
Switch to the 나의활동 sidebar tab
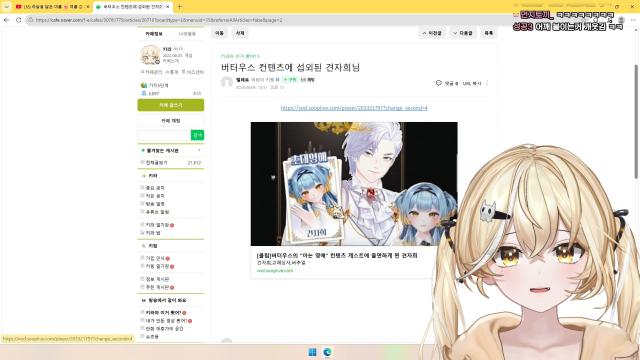coord(187,33)
